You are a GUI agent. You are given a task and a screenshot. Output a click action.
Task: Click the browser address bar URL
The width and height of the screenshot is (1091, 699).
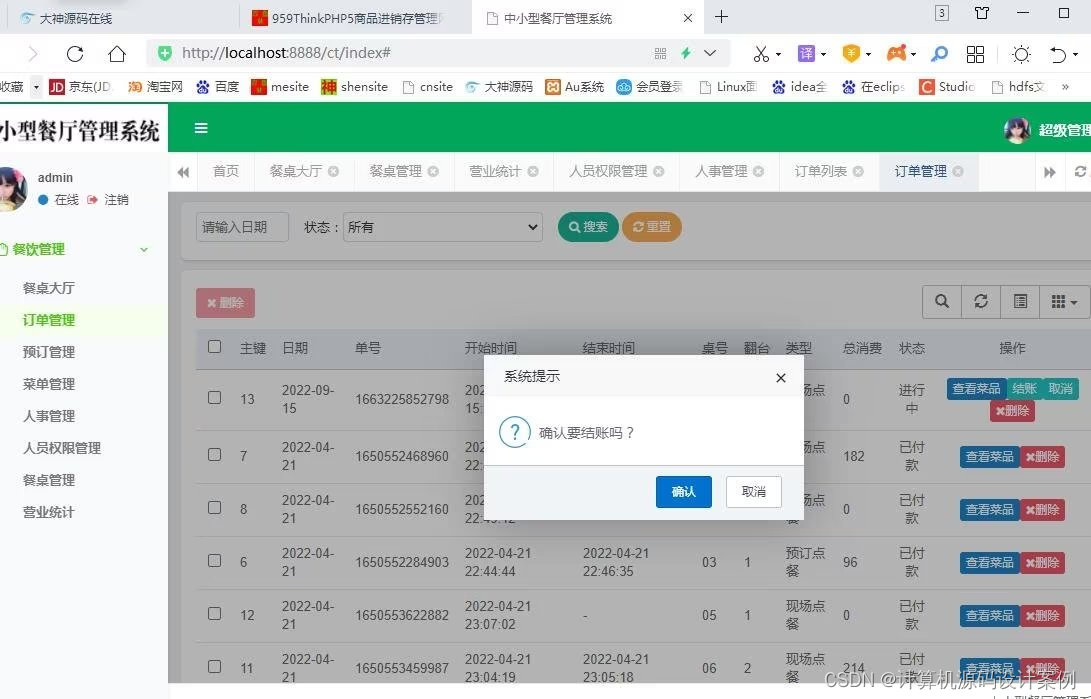pyautogui.click(x=286, y=53)
